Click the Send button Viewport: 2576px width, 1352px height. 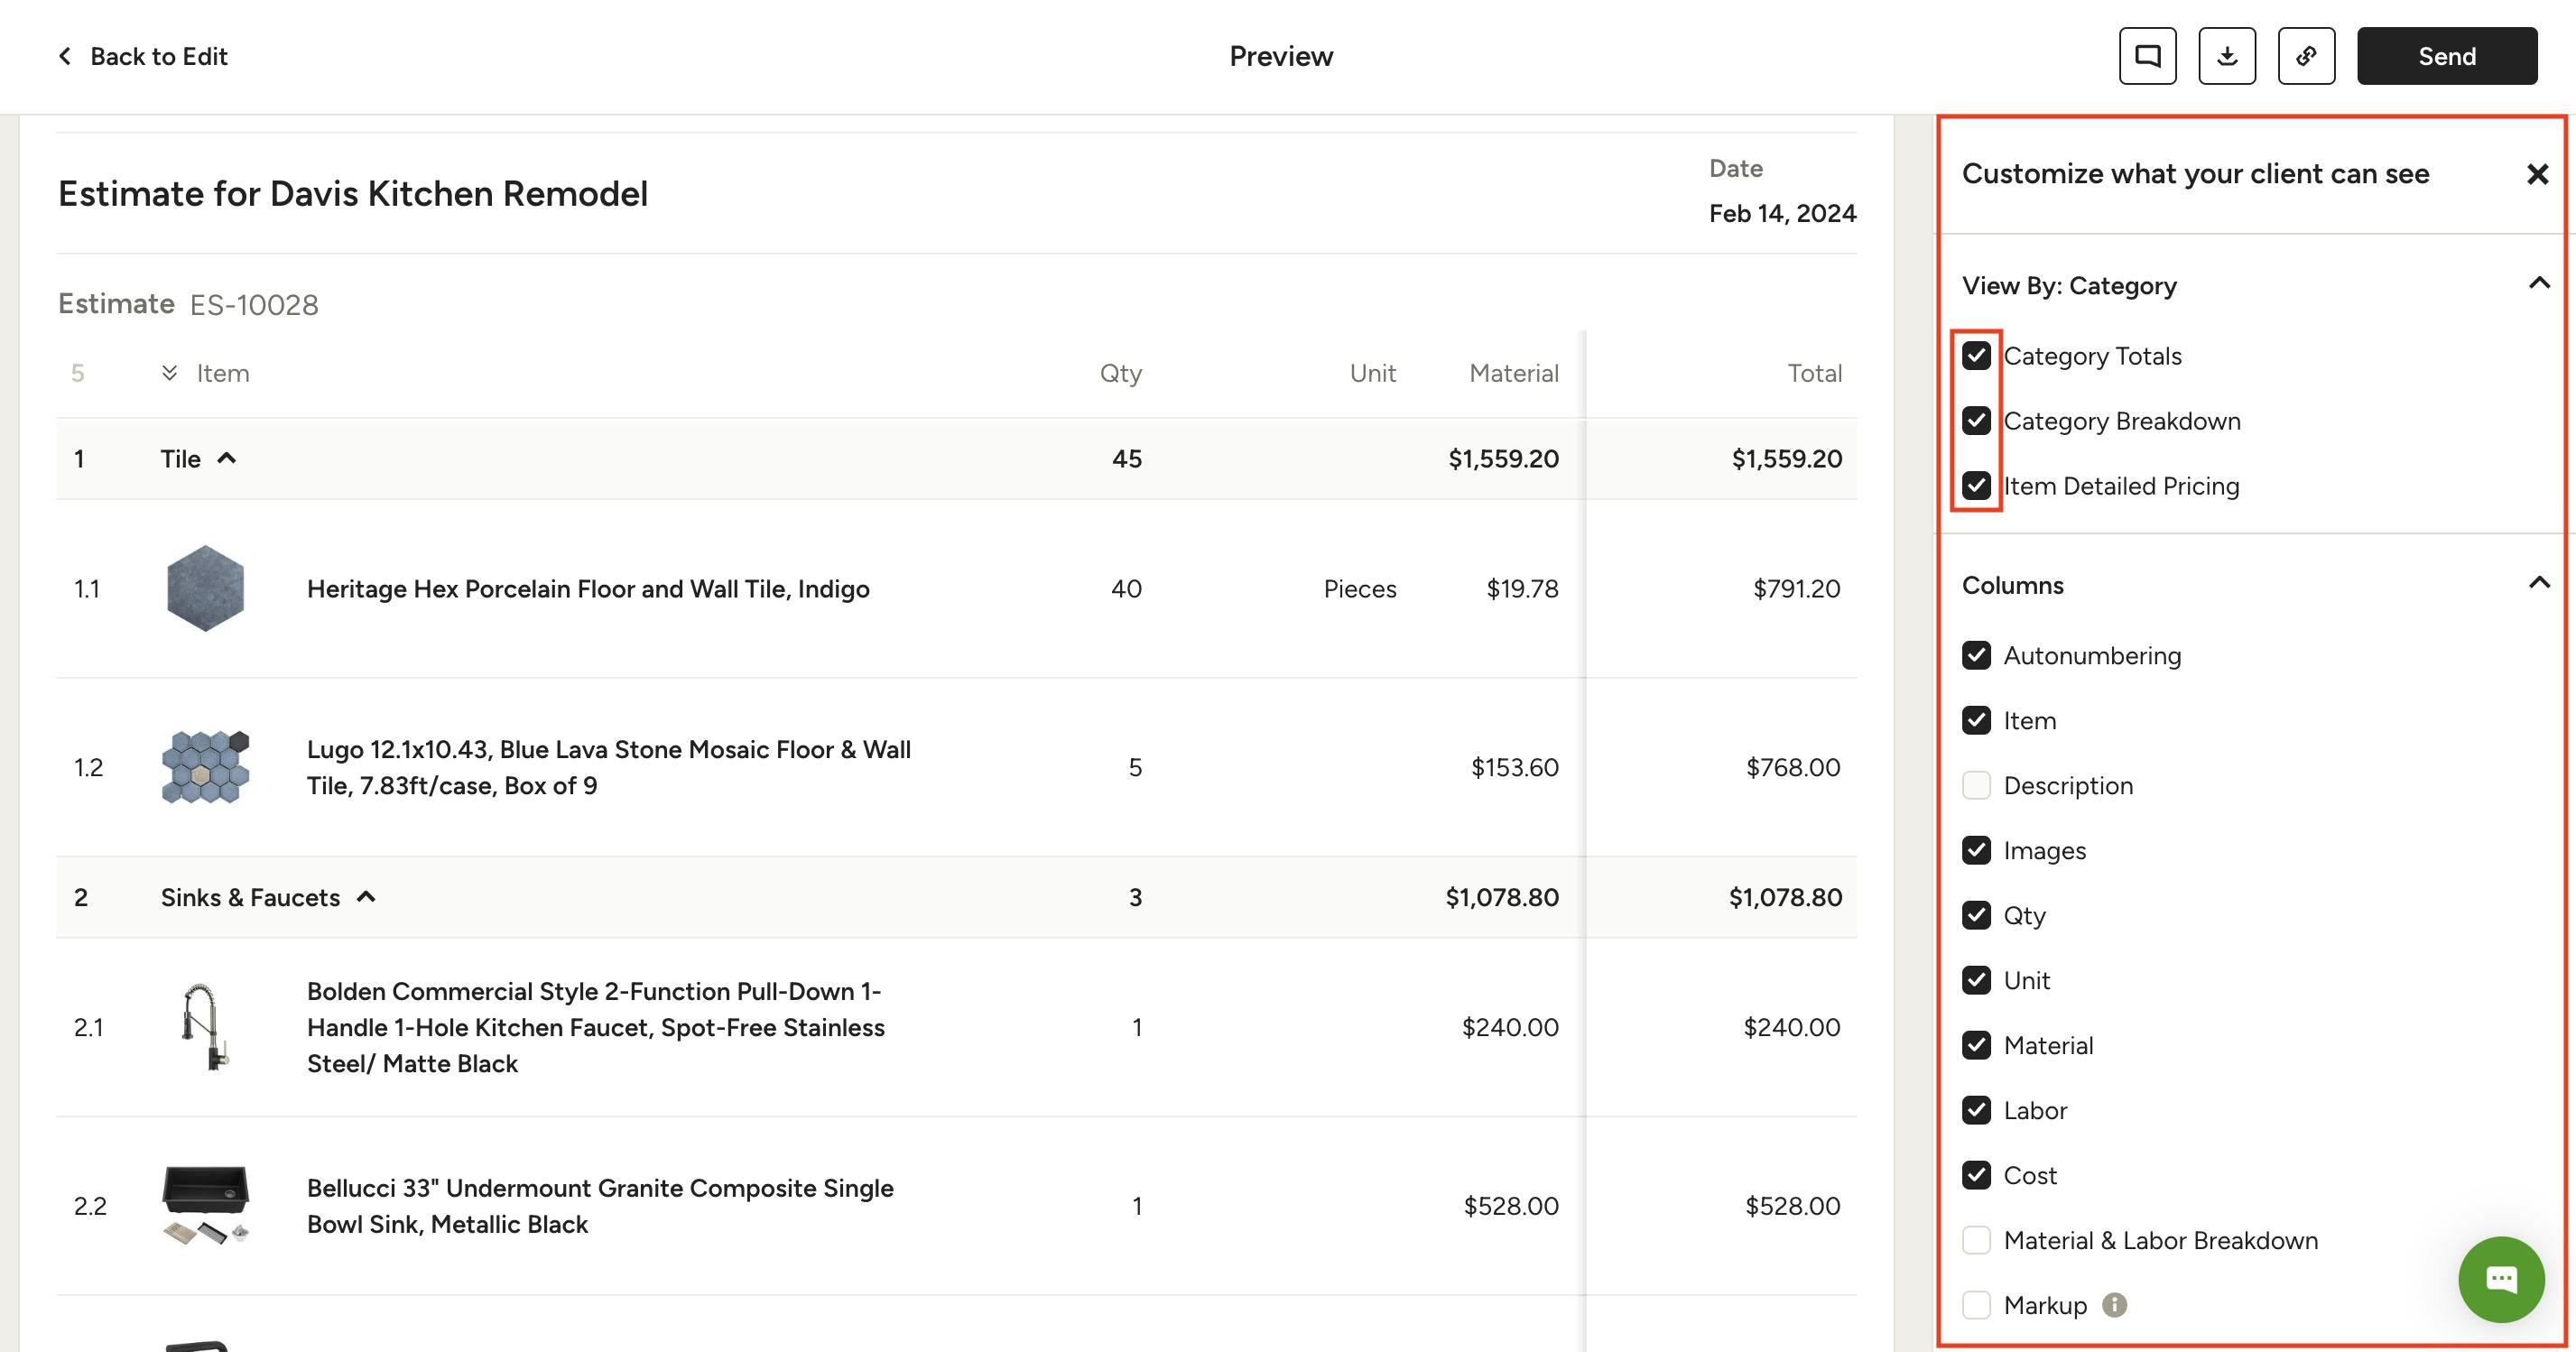tap(2446, 56)
